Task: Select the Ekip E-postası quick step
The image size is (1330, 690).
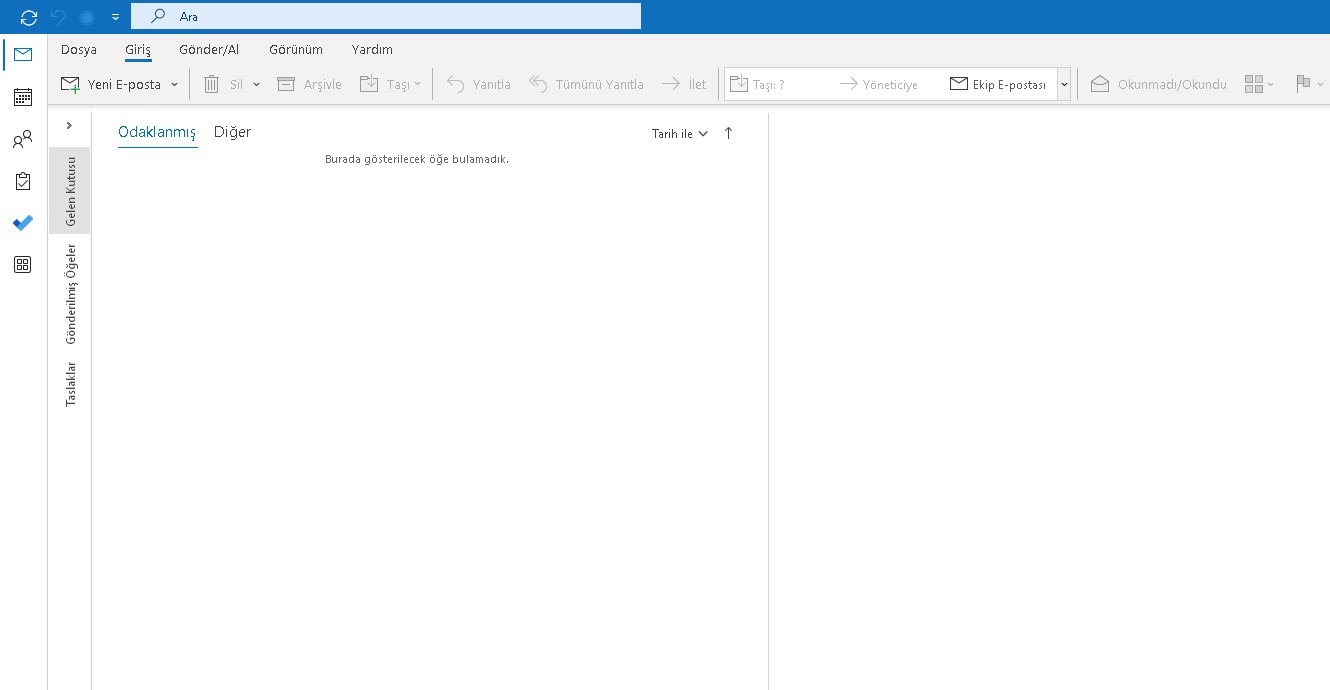Action: pos(998,85)
